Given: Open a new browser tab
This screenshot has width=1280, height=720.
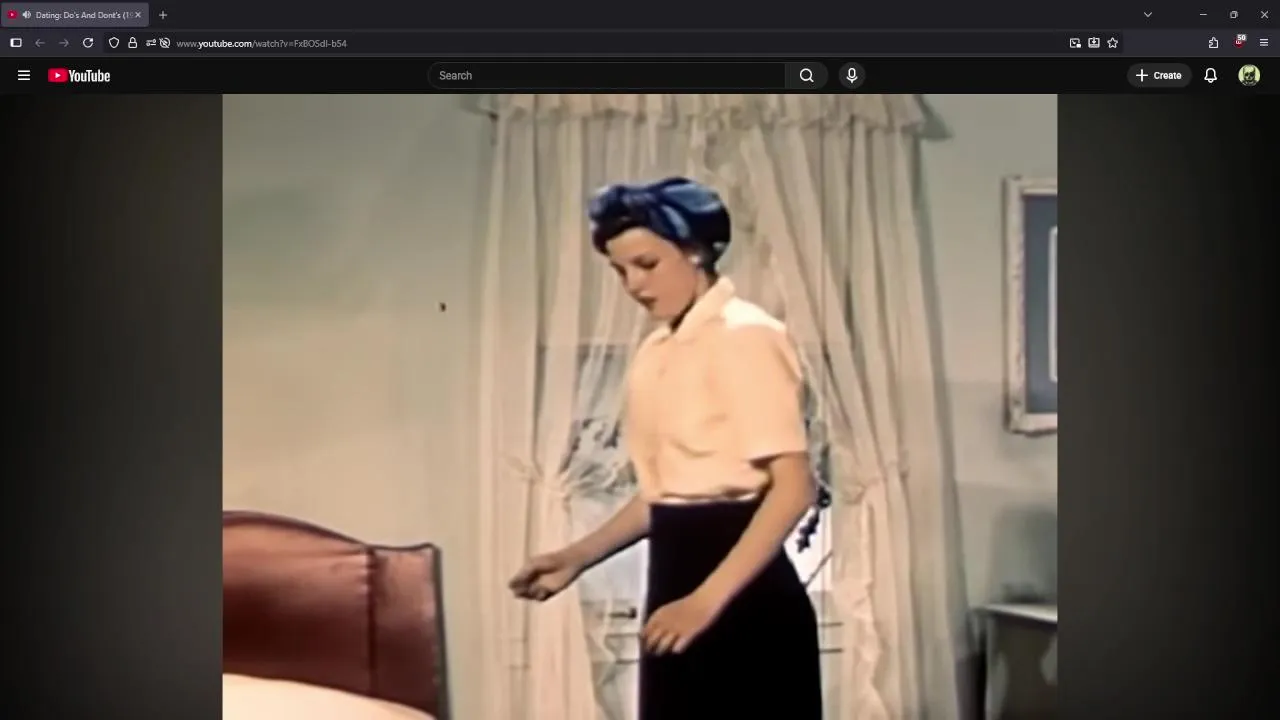Looking at the screenshot, I should pos(163,15).
